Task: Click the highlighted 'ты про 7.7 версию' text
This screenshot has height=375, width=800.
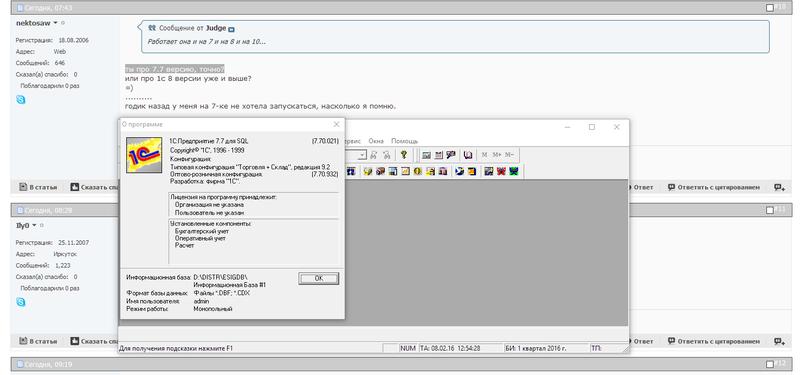Action: point(174,69)
